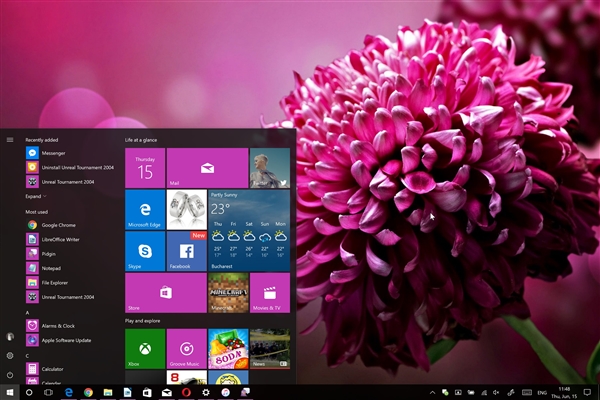Screen dimensions: 600x400
Task: Open the Xbox tile
Action: point(145,348)
